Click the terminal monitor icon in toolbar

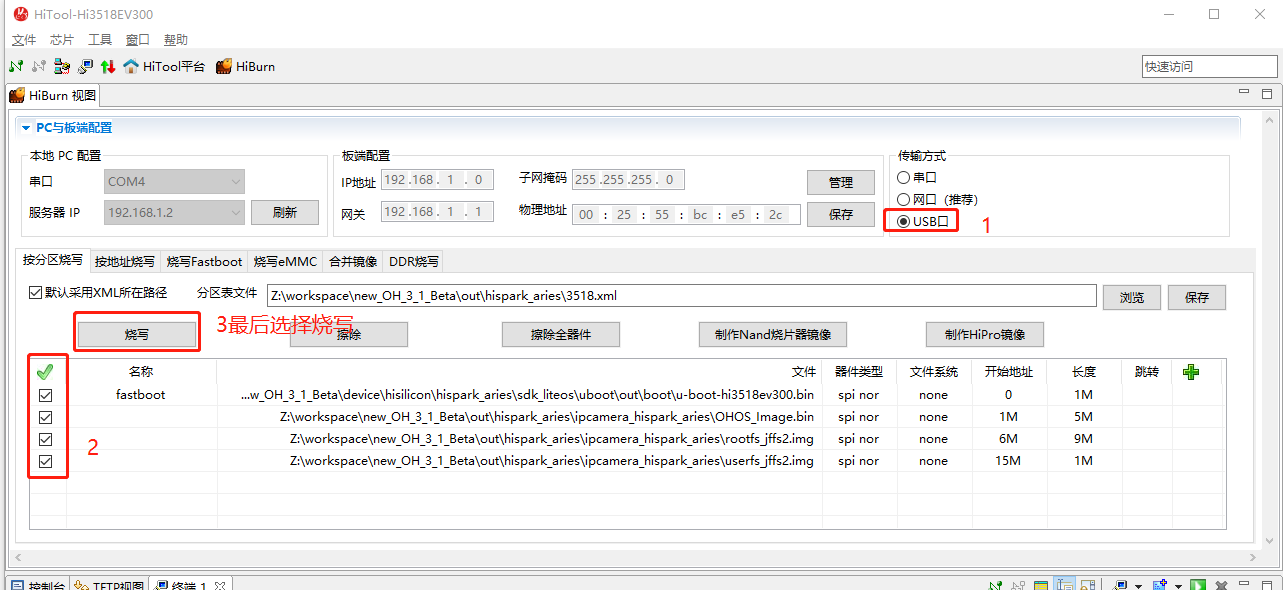coord(85,67)
